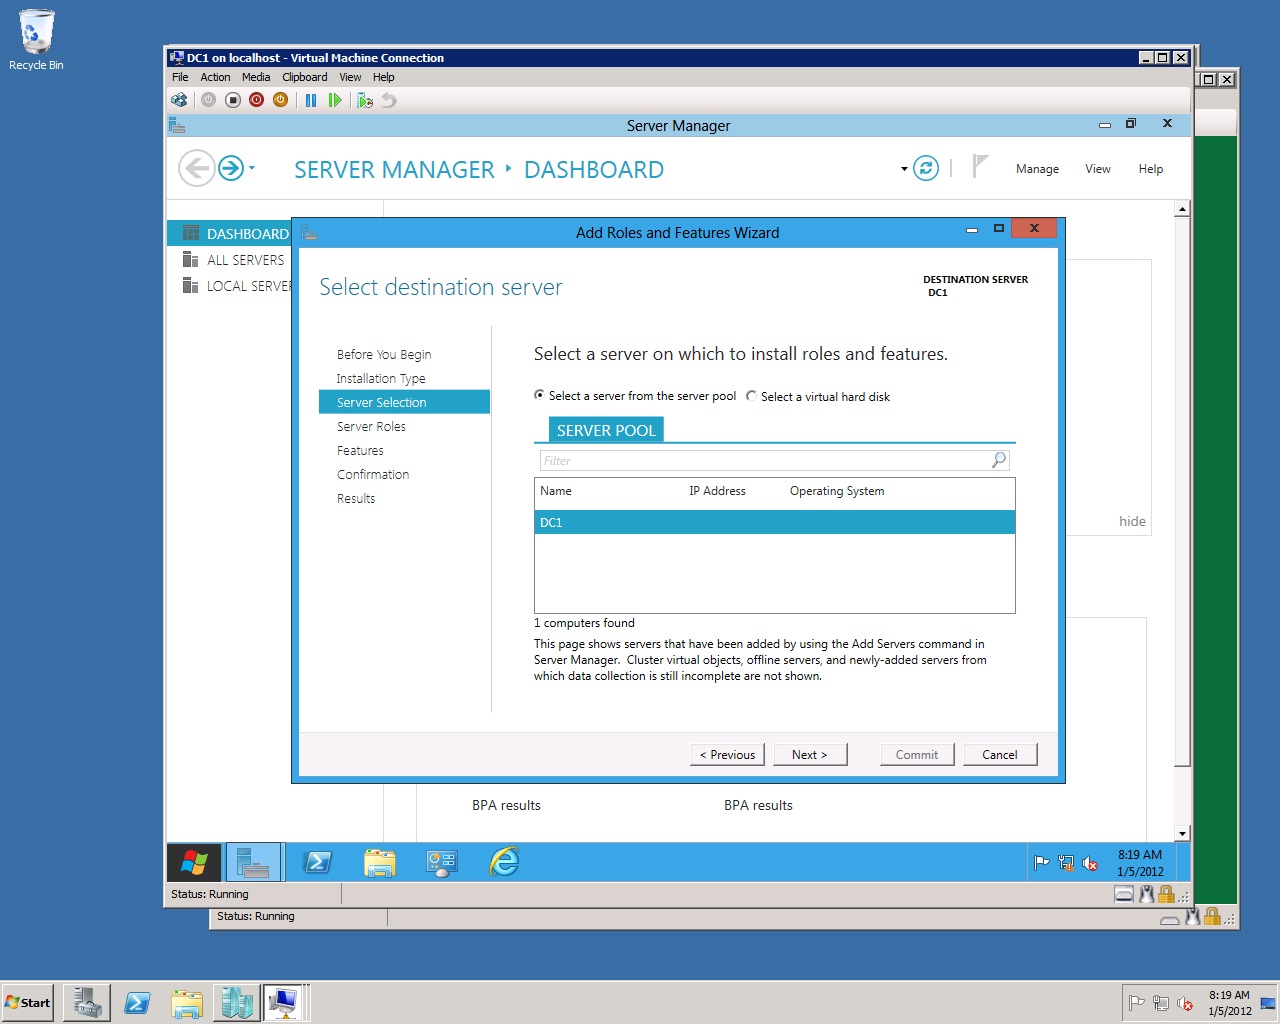1280x1024 pixels.
Task: Open File Explorer on guest taskbar
Action: point(379,862)
